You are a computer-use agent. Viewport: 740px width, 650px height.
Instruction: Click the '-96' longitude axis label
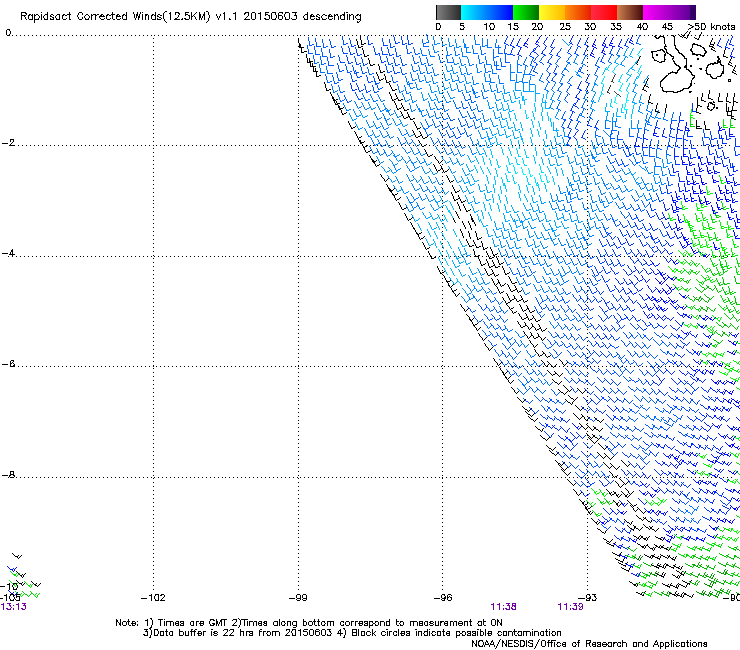[443, 598]
